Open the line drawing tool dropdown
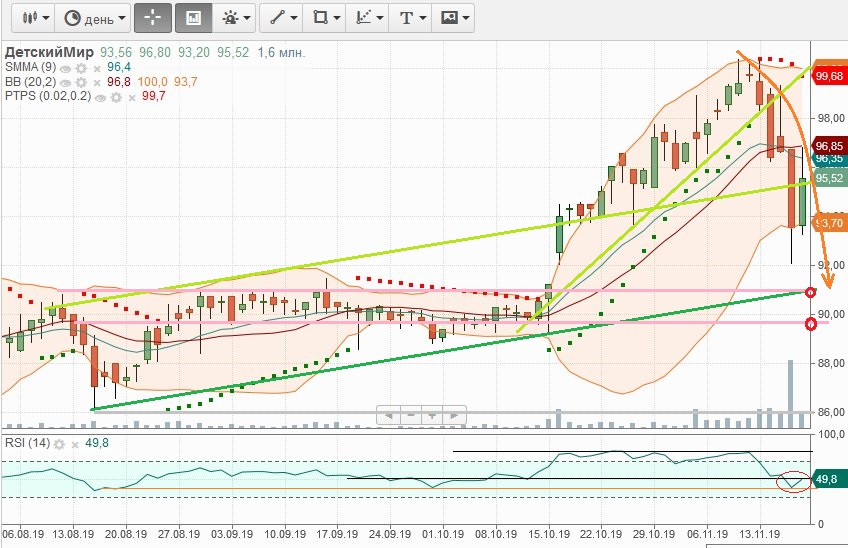The width and height of the screenshot is (848, 548). click(x=282, y=18)
